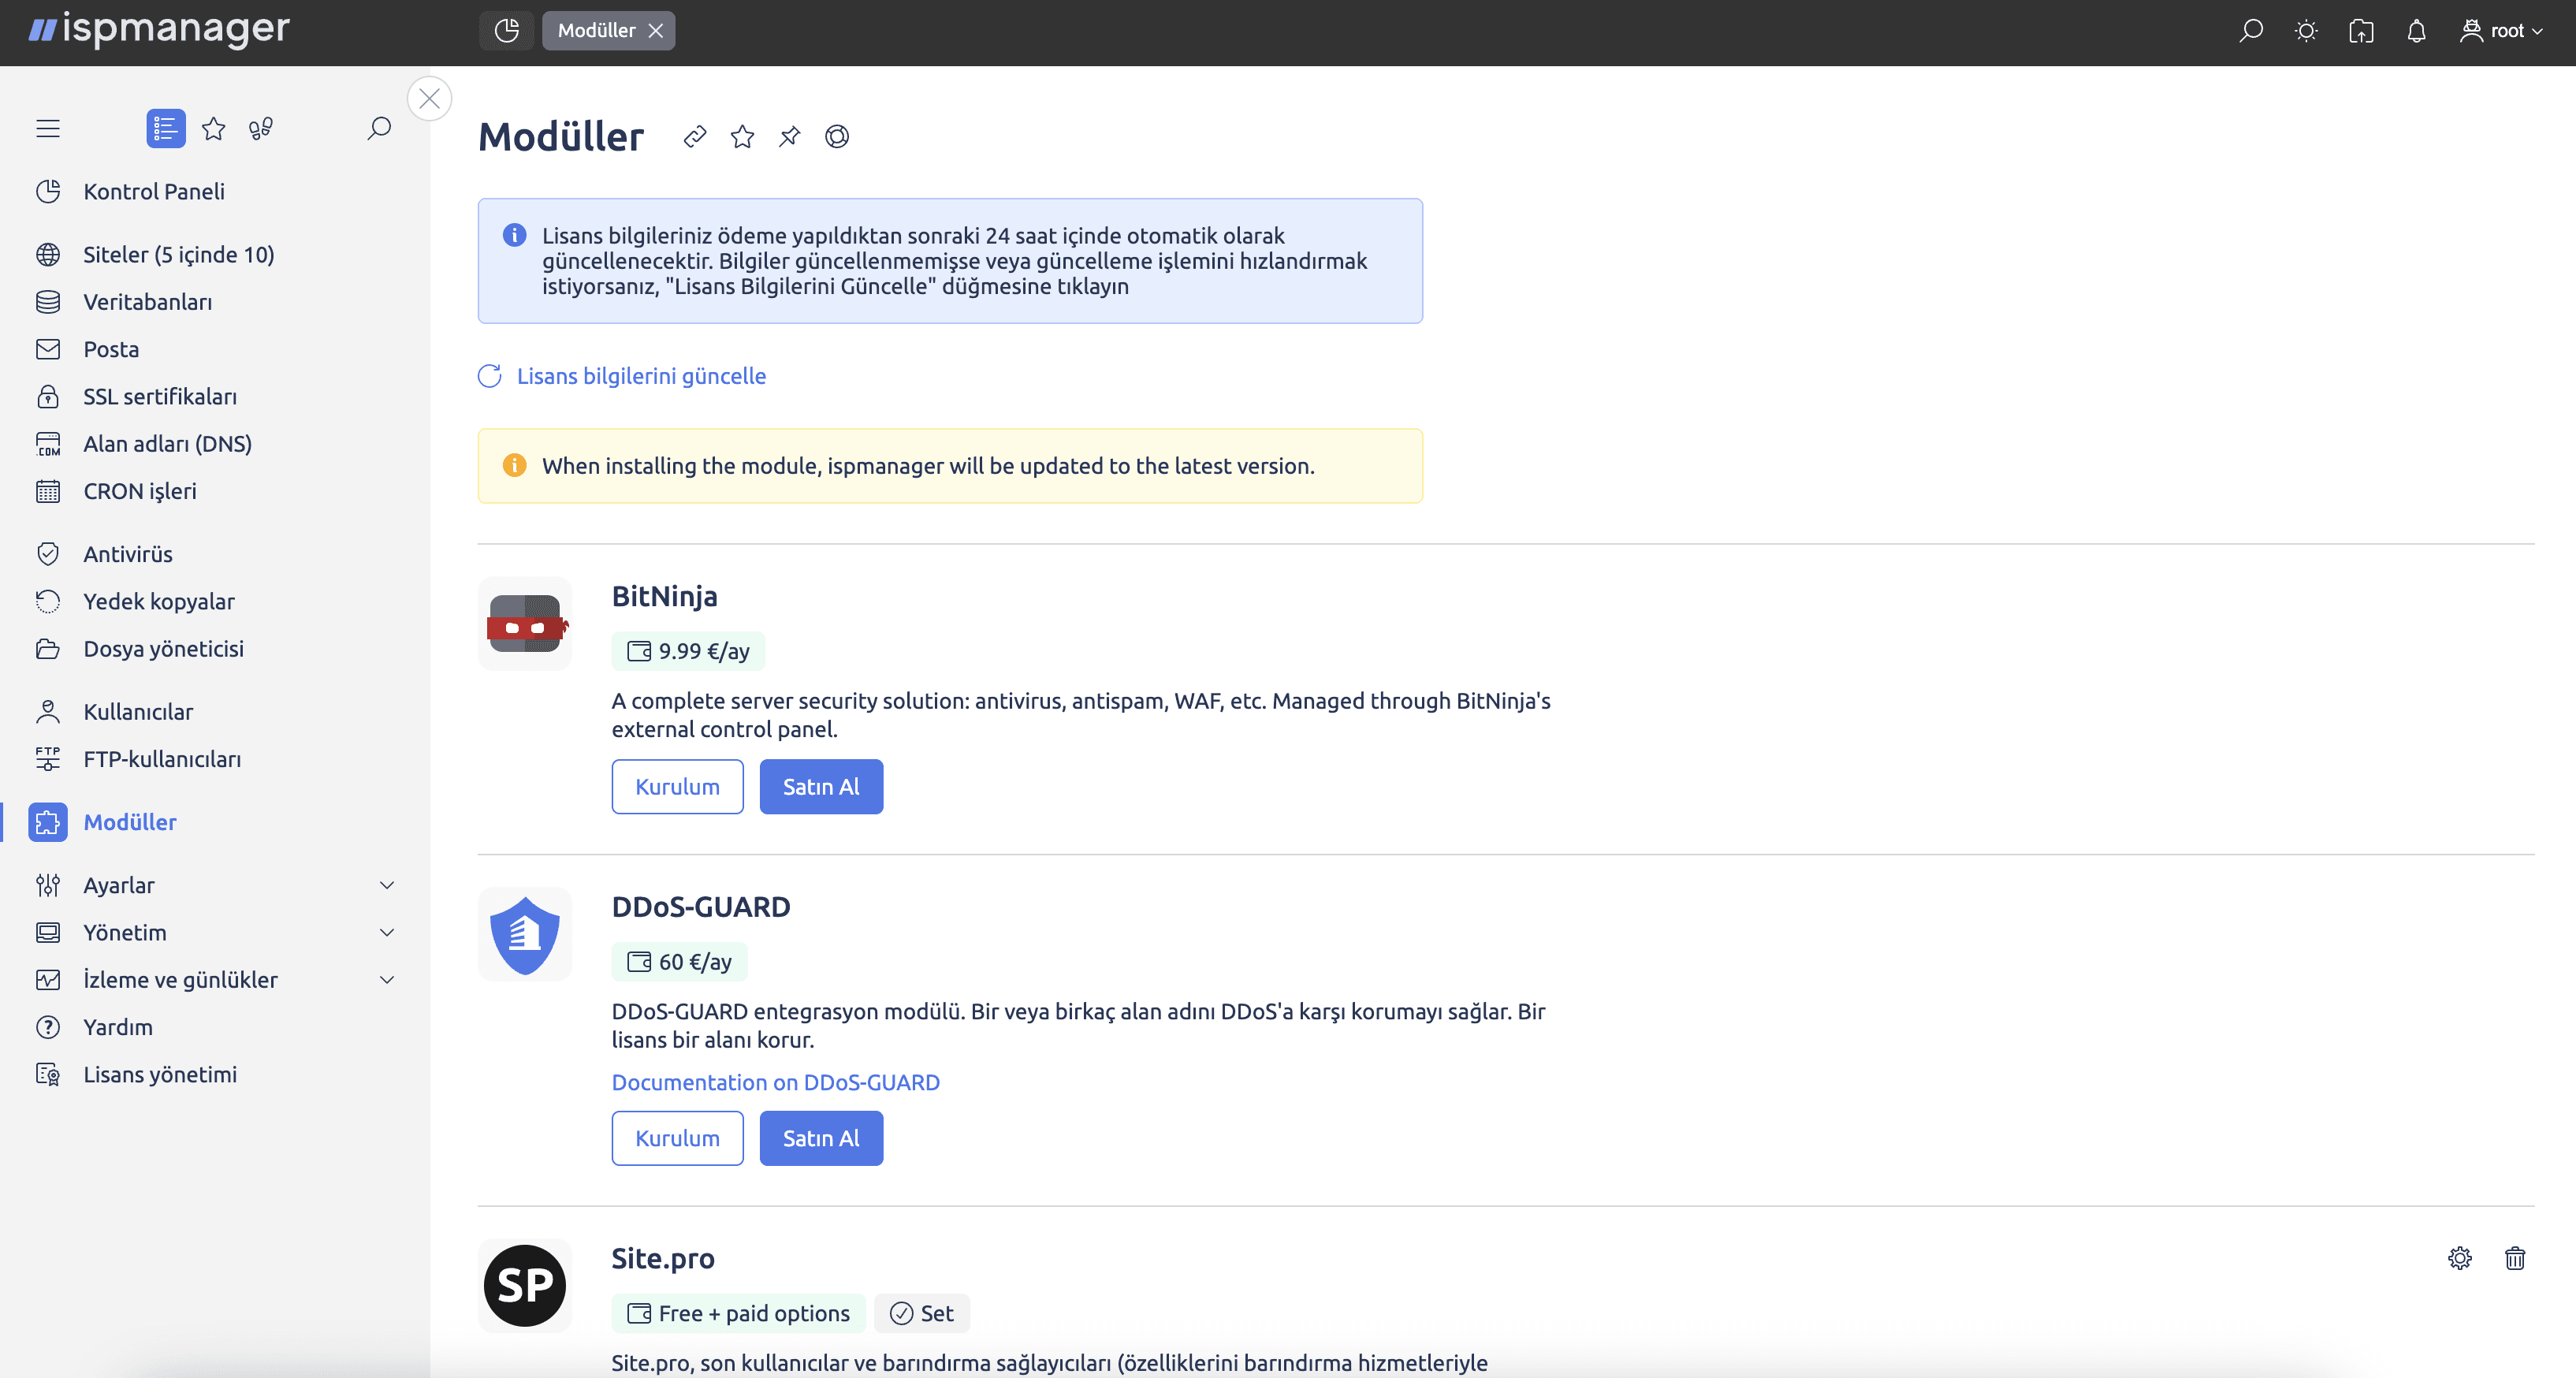Click the Site.pro module title

(x=663, y=1258)
